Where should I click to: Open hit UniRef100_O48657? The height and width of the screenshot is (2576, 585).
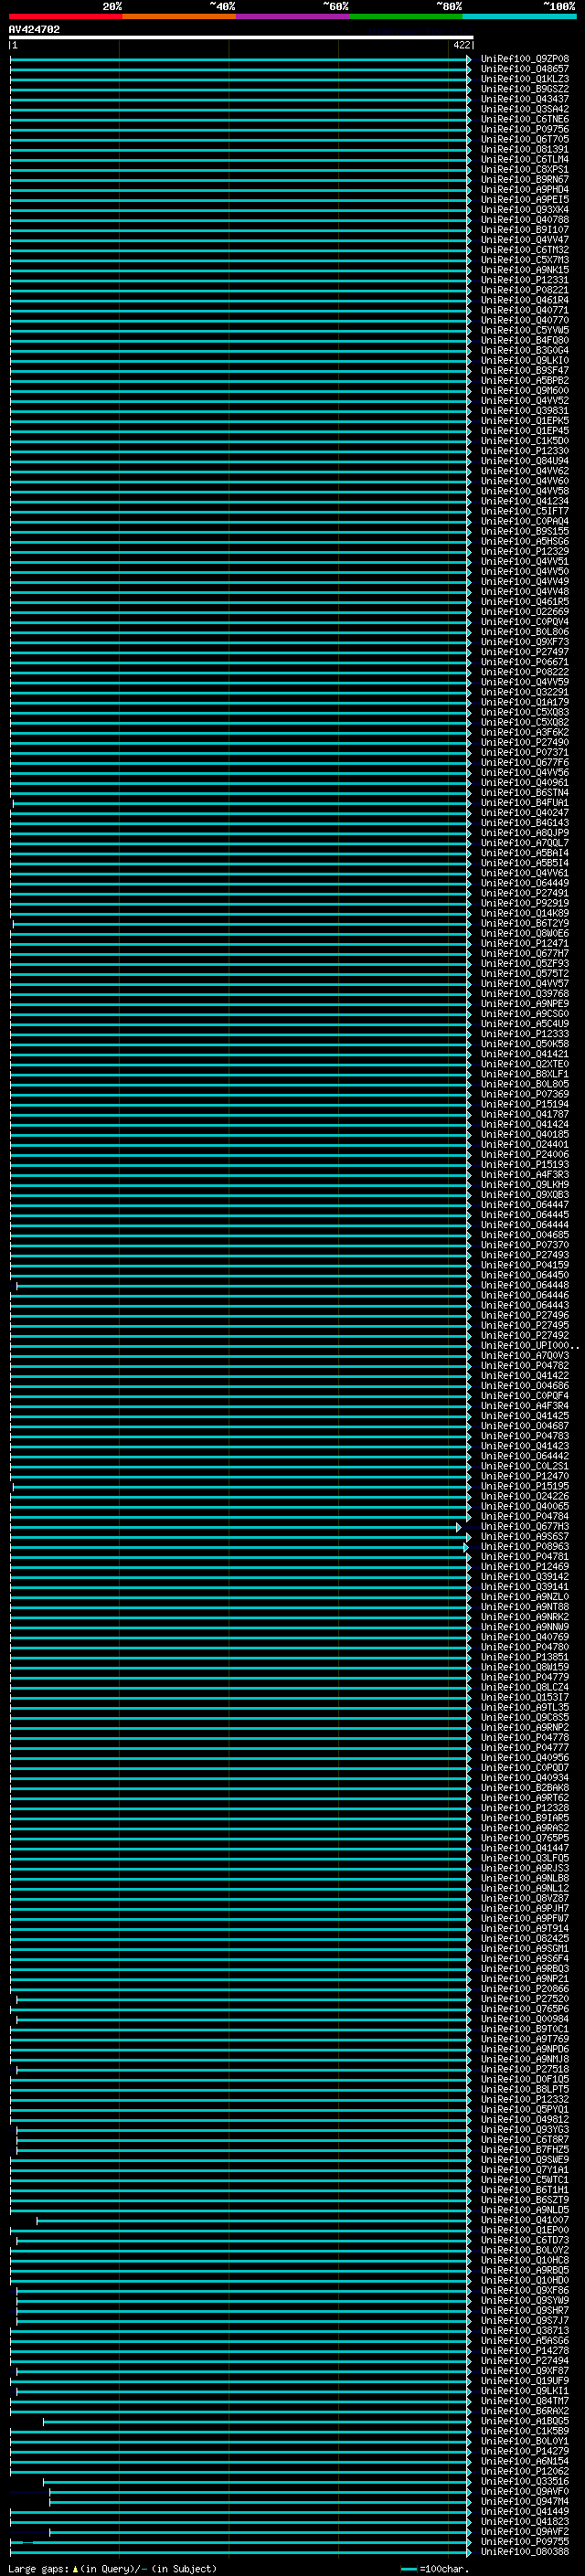tap(524, 69)
